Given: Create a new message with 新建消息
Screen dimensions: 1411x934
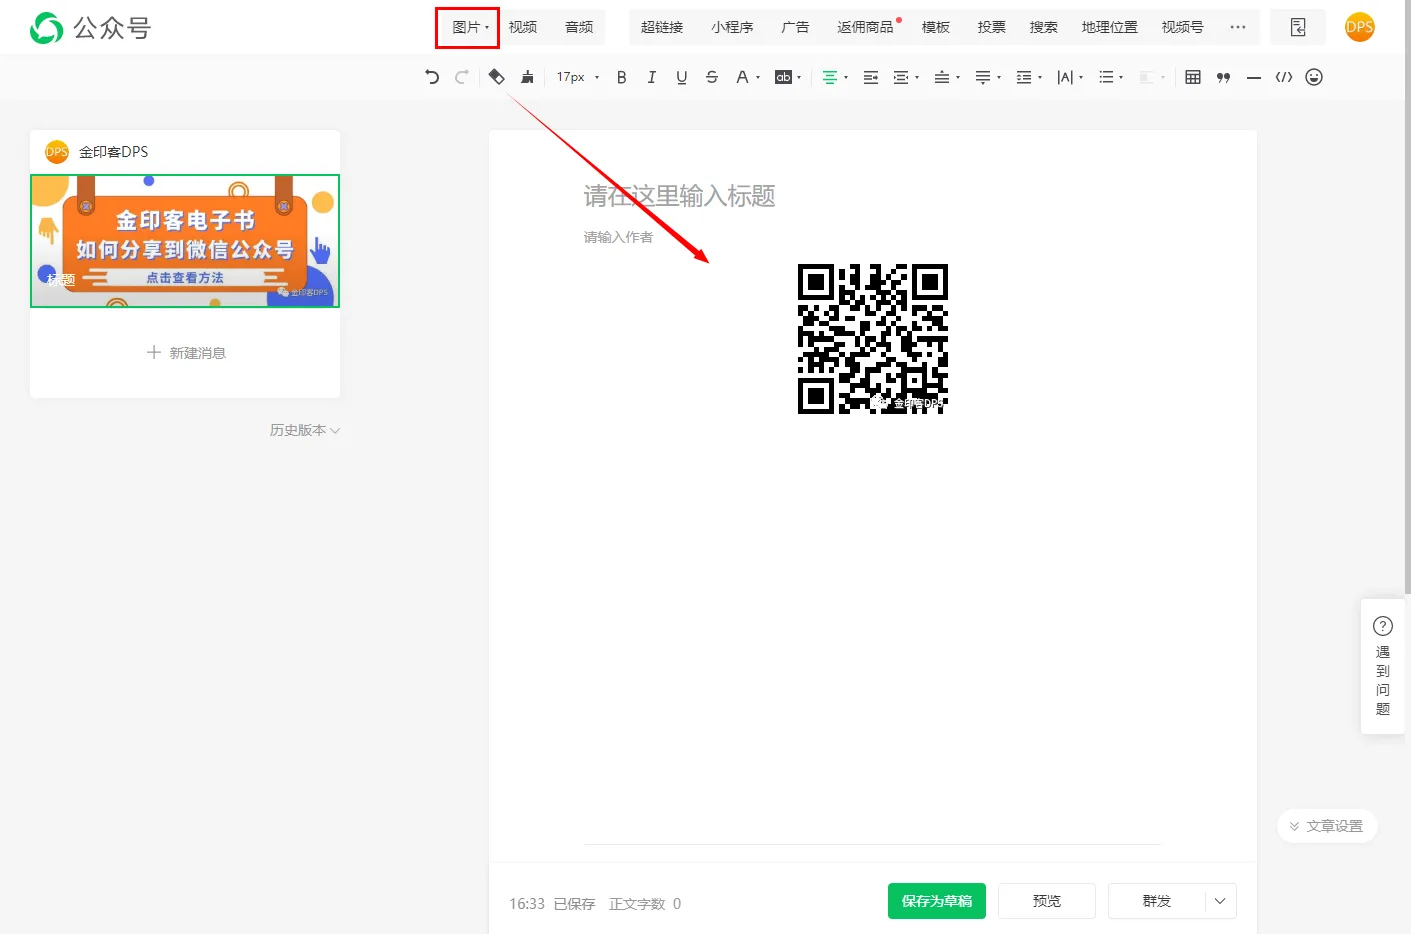Looking at the screenshot, I should coord(186,353).
